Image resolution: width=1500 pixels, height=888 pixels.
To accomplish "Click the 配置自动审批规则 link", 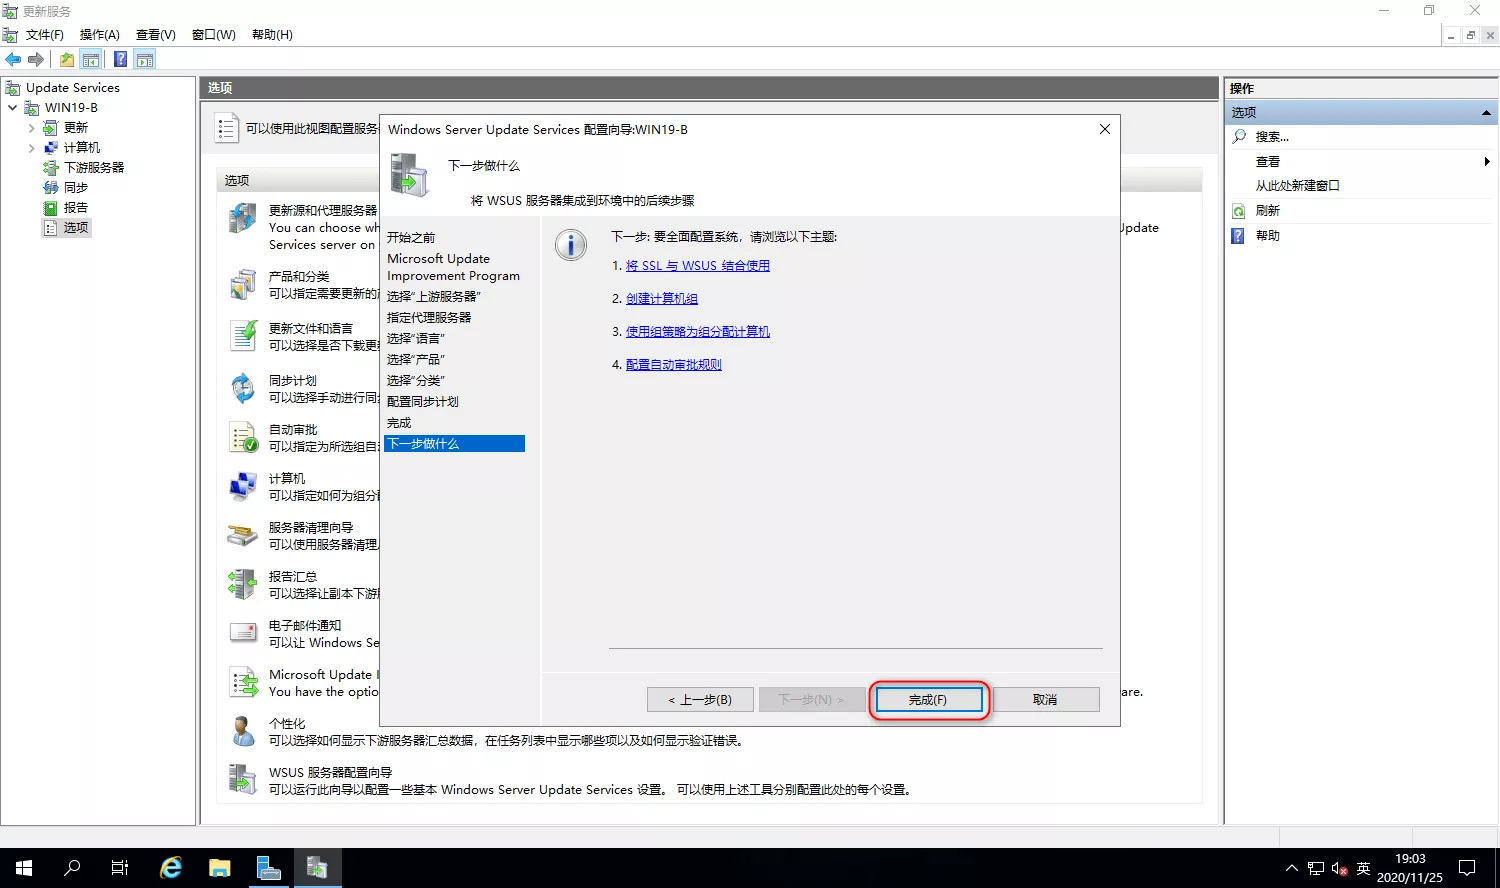I will [673, 365].
